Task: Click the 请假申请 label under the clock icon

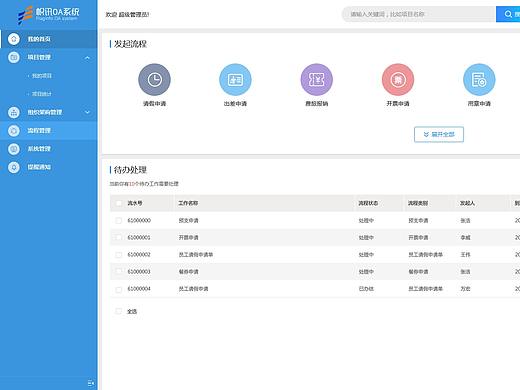Action: point(154,104)
